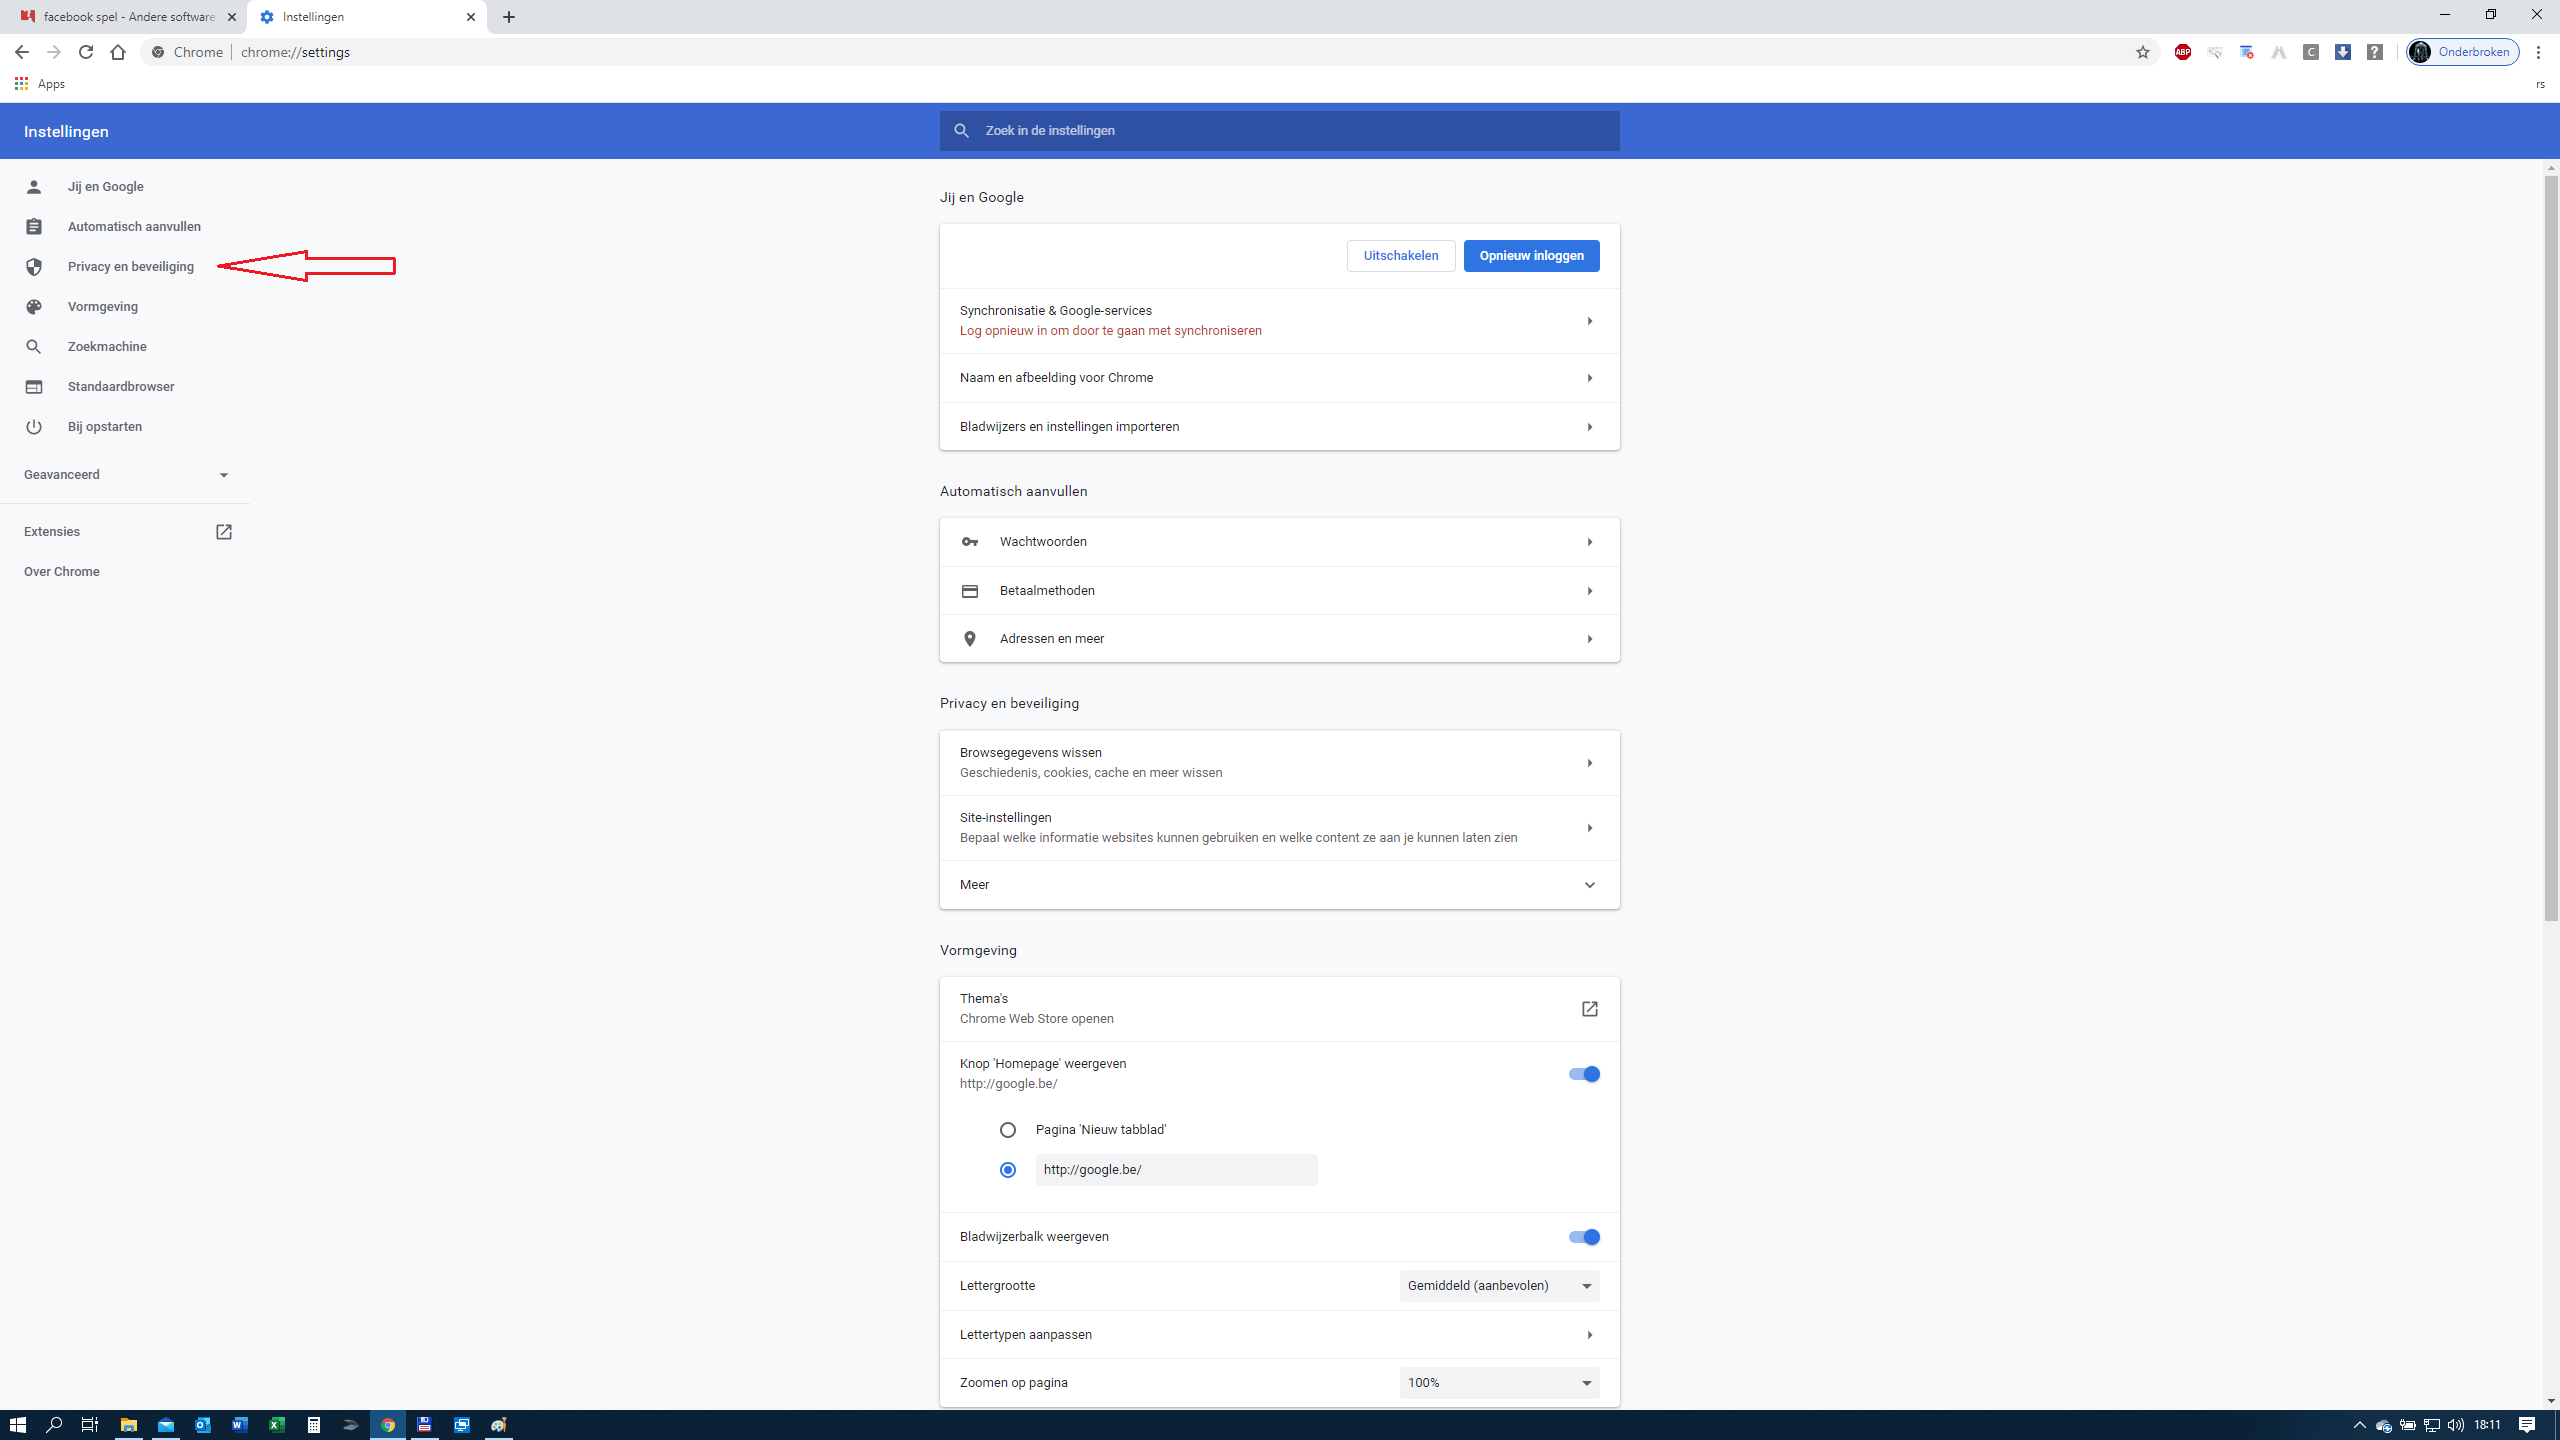Open the Themes Chrome Web Store link icon
The width and height of the screenshot is (2560, 1440).
pyautogui.click(x=1589, y=1008)
